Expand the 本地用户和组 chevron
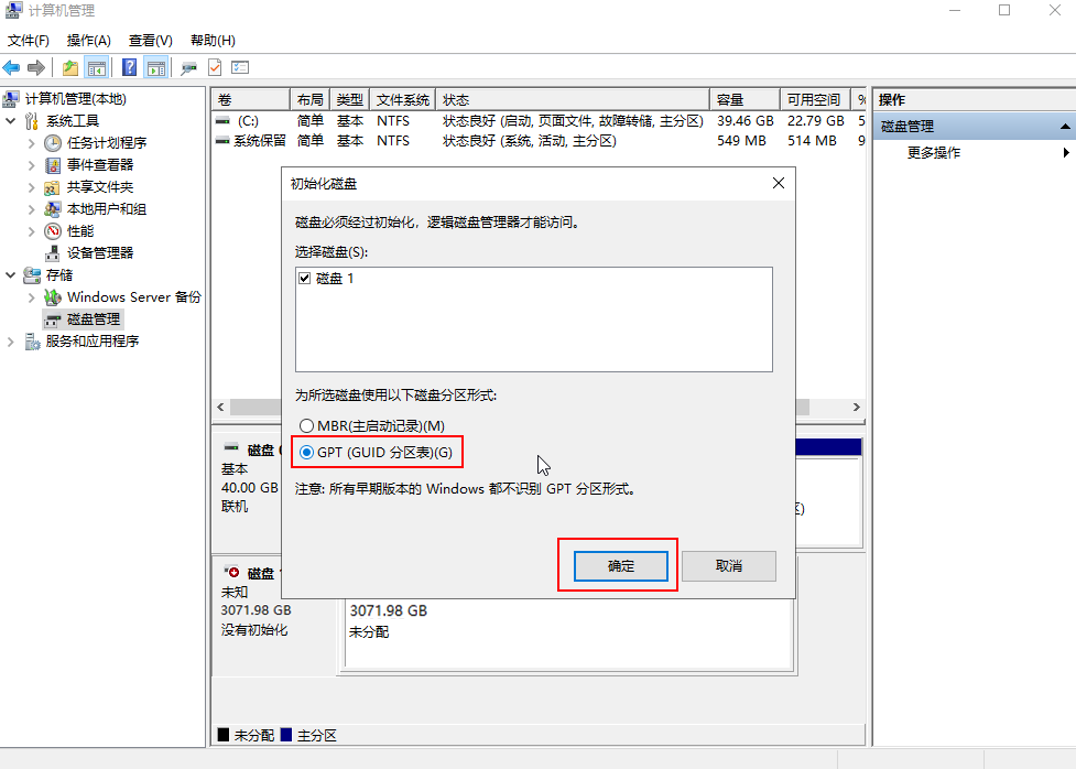This screenshot has height=769, width=1076. tap(32, 209)
